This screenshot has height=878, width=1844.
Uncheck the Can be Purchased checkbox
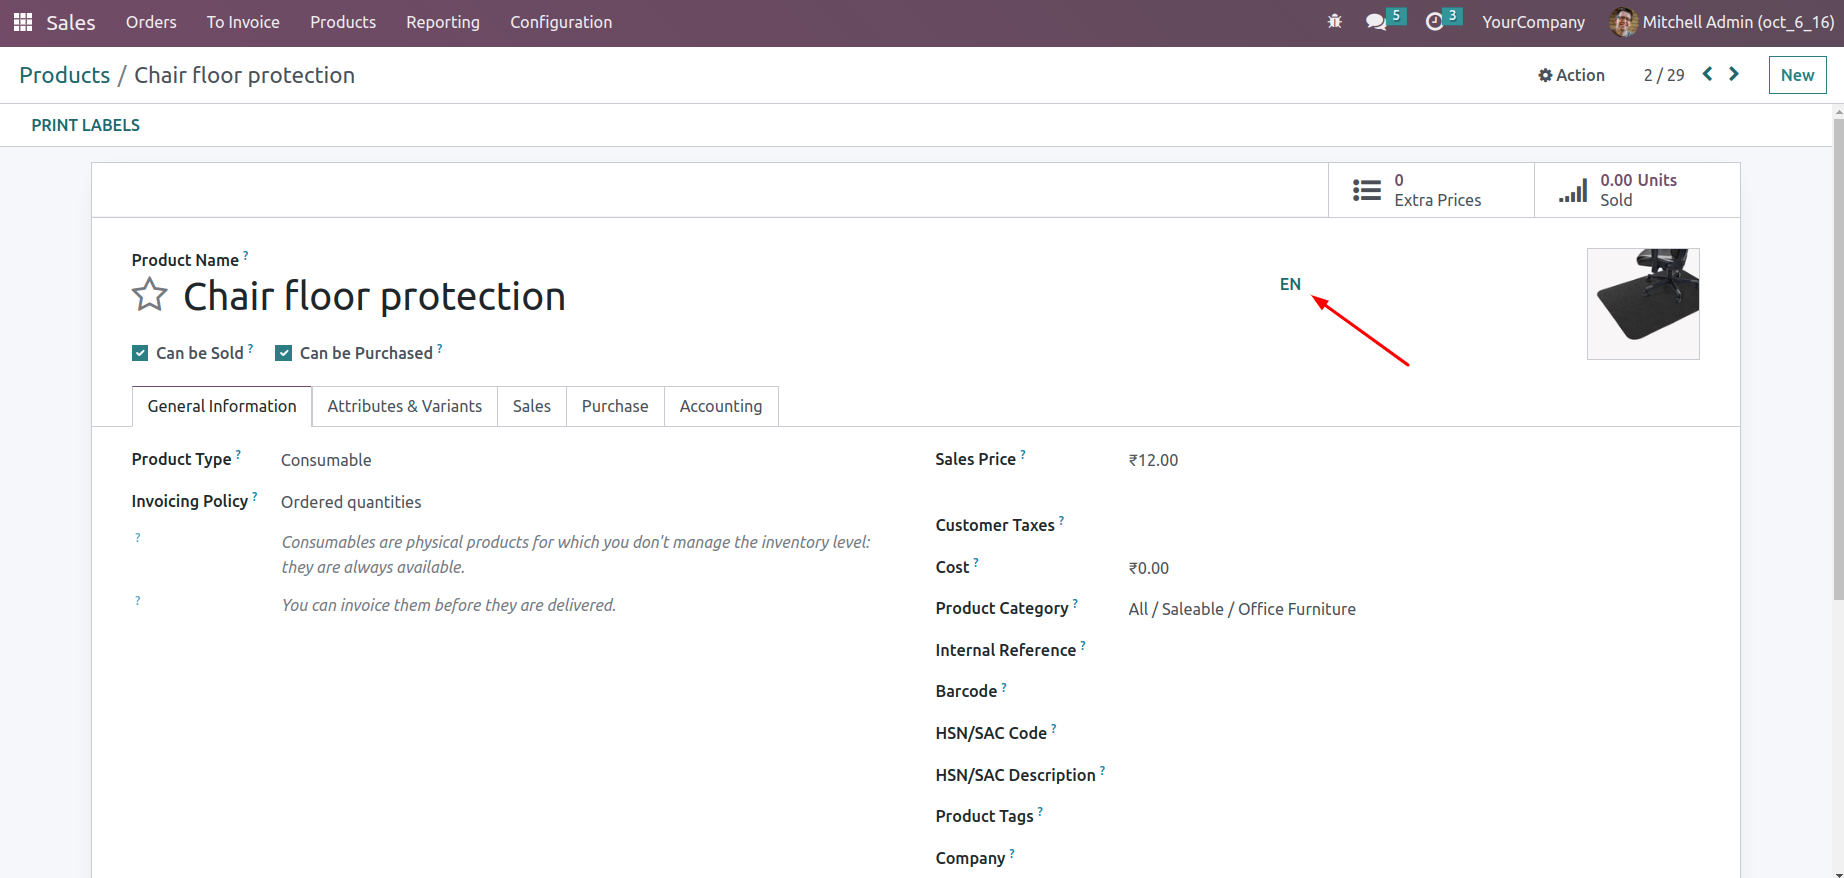coord(284,353)
